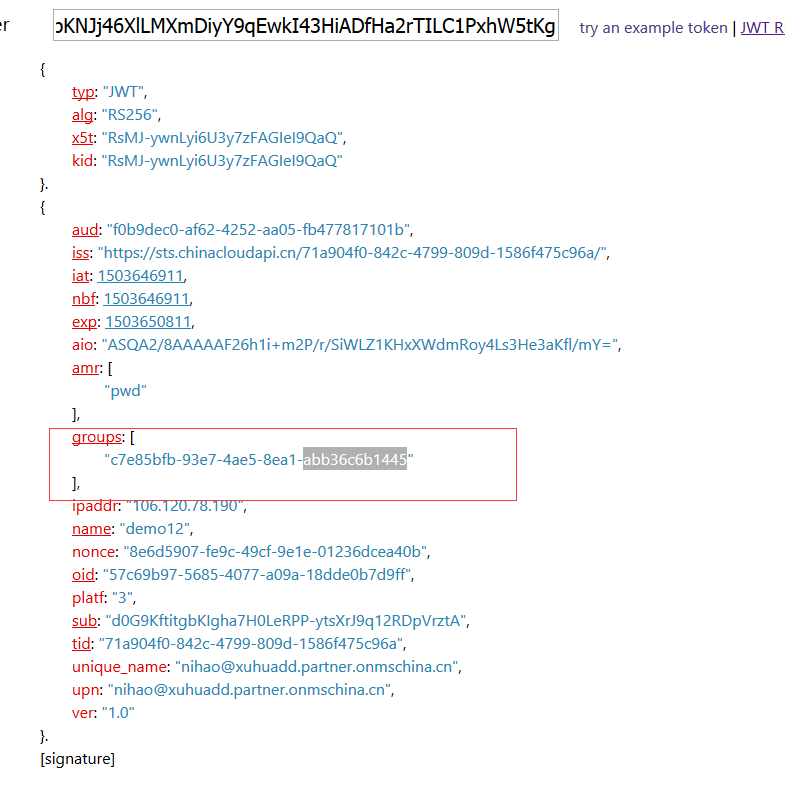
Task: Click the [signature] text at the bottom
Action: pos(77,759)
